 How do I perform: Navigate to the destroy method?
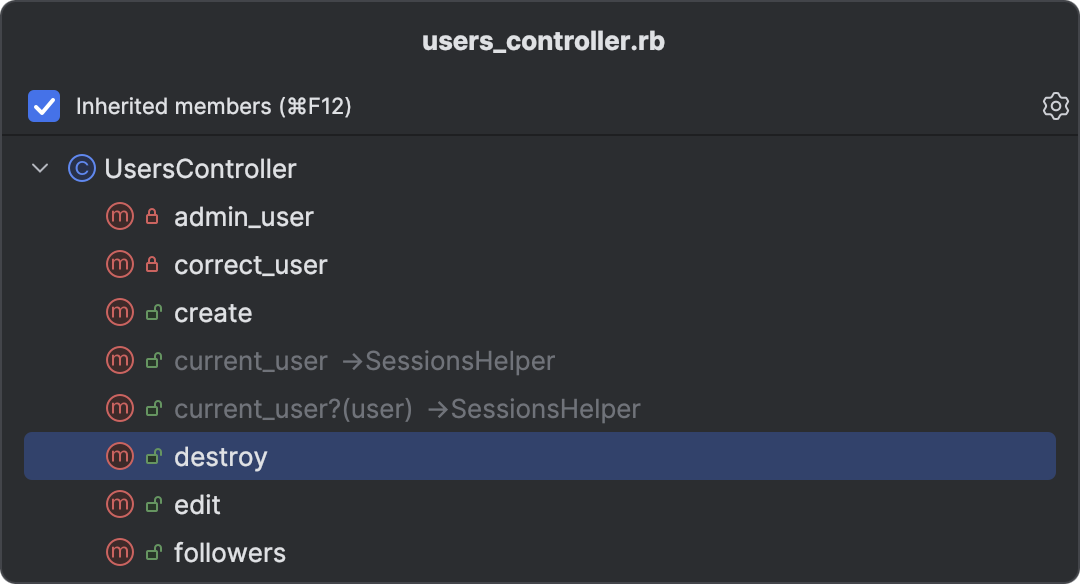tap(221, 457)
